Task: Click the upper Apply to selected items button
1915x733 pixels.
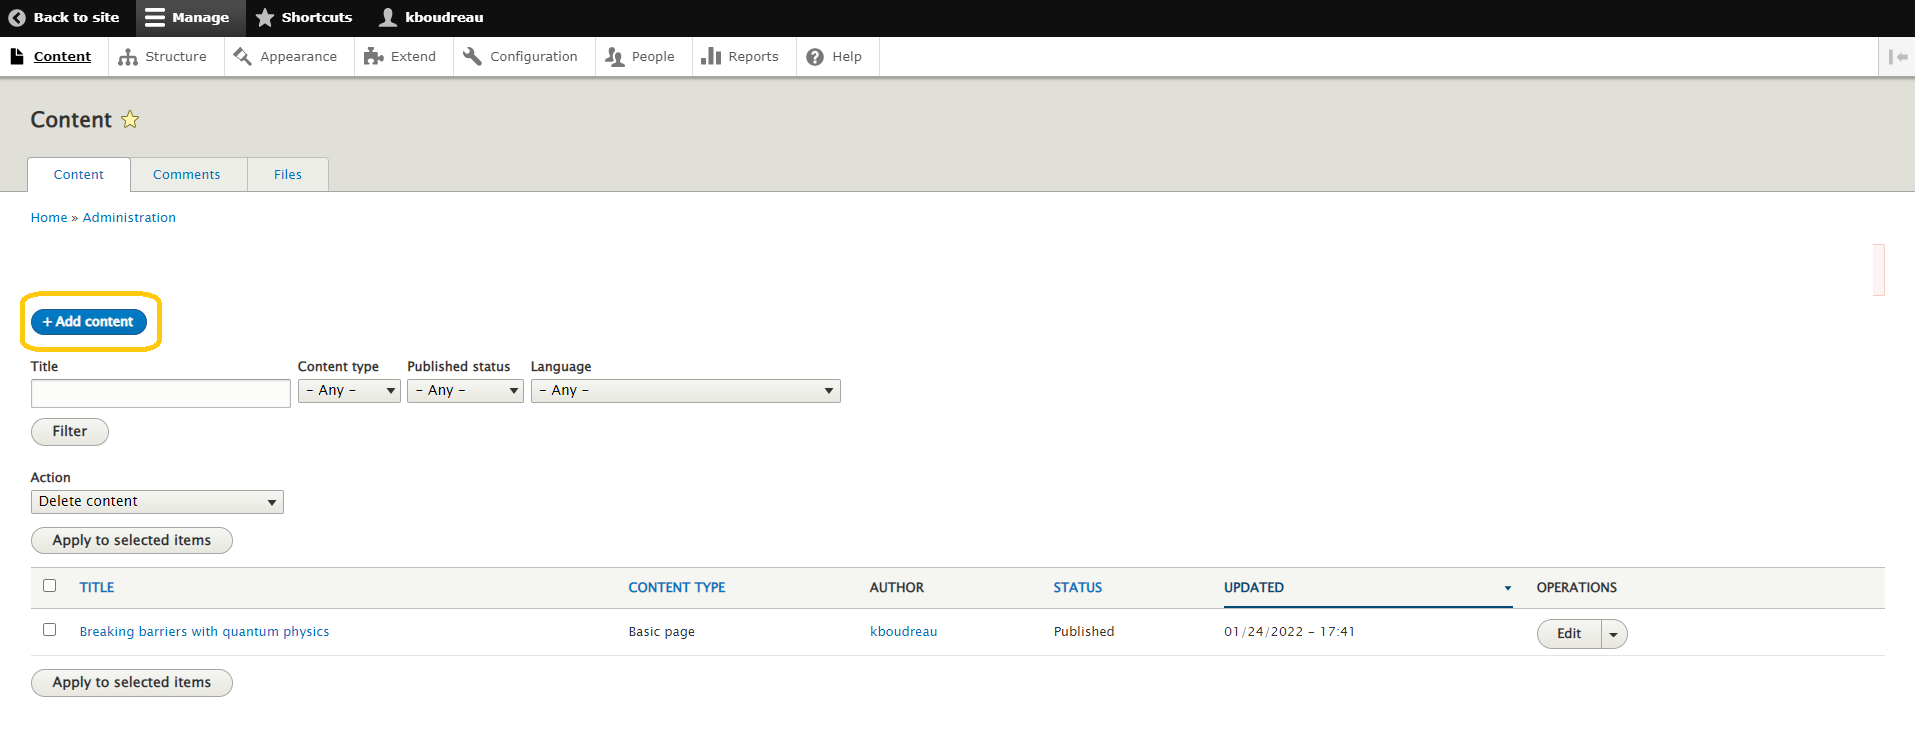Action: click(132, 541)
